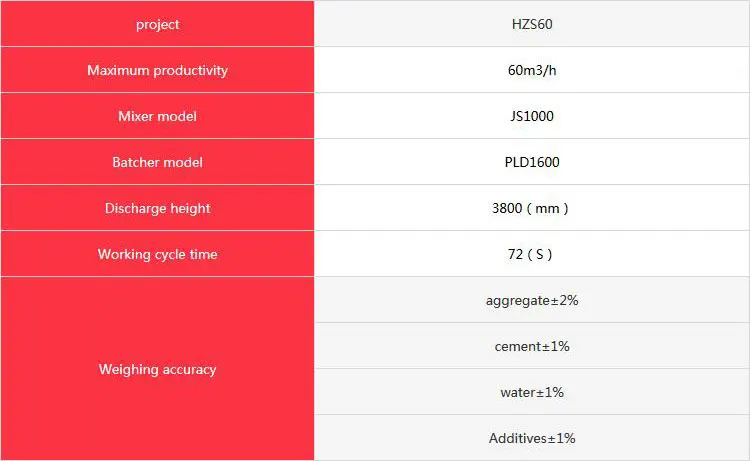Click the 'Batcher model' label cell
750x461 pixels.
point(157,162)
